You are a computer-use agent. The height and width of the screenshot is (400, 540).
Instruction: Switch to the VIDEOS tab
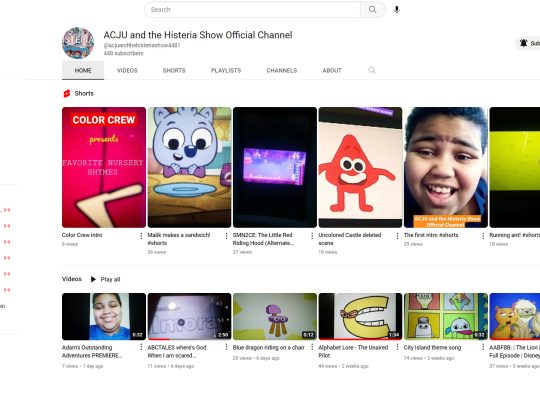point(127,70)
